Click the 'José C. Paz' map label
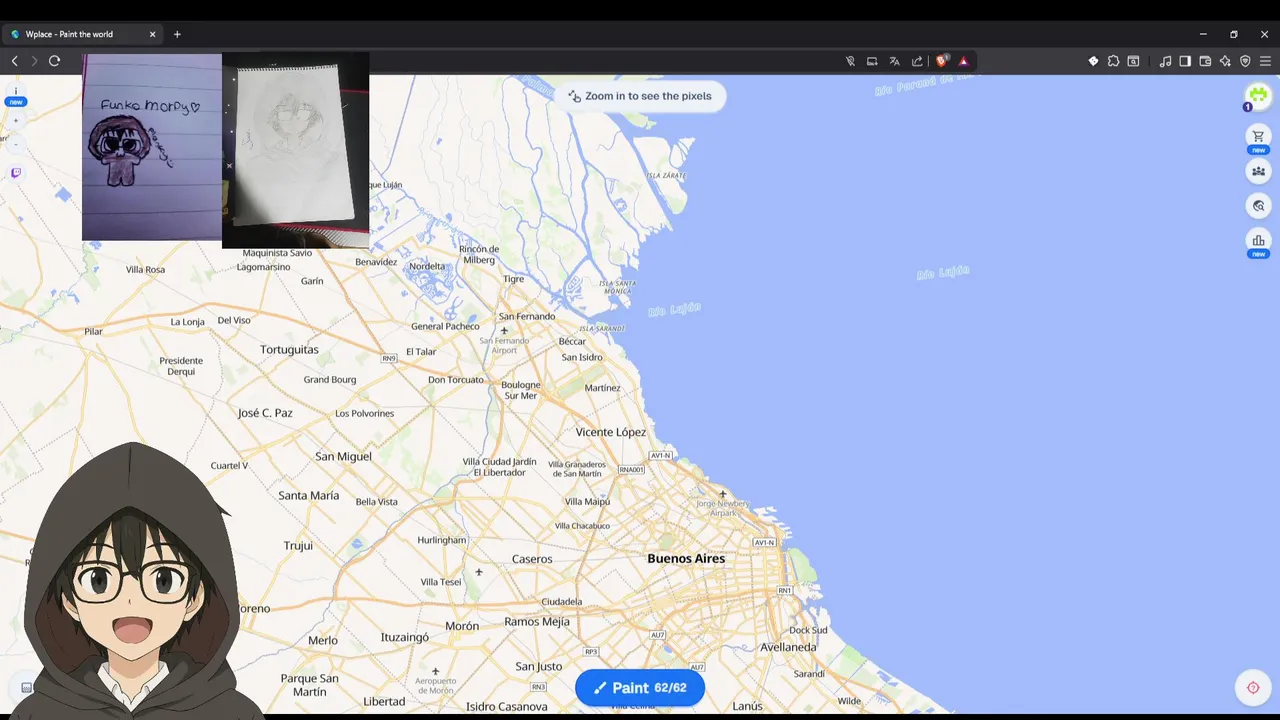The width and height of the screenshot is (1280, 720). point(265,413)
